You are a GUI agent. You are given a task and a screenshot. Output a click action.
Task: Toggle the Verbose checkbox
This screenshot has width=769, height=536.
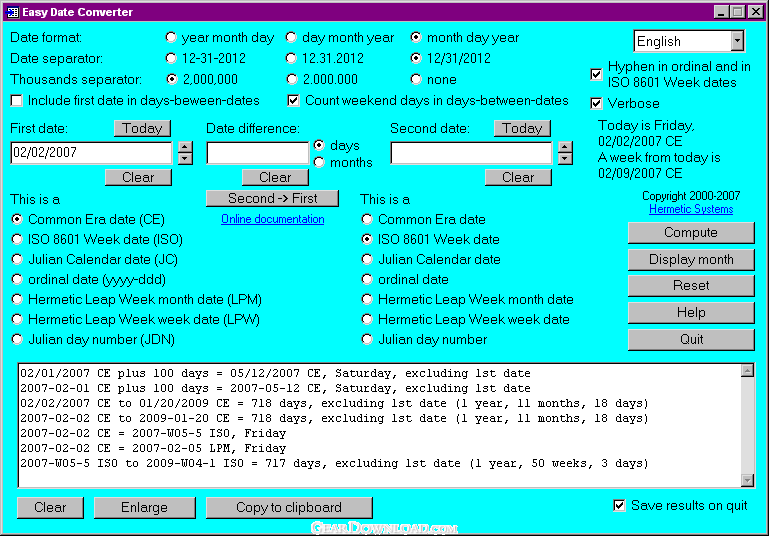pos(596,103)
